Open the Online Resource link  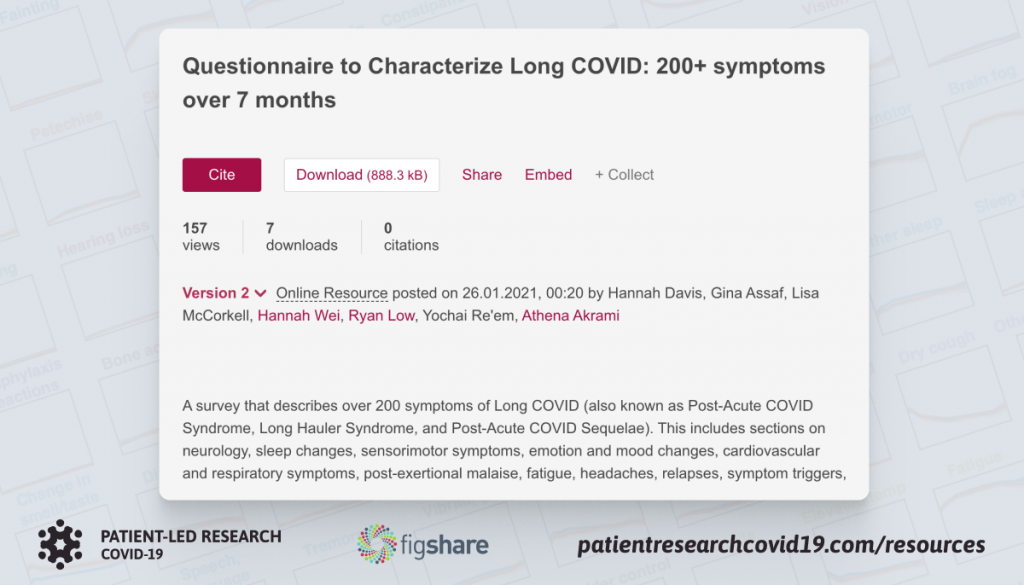[332, 293]
